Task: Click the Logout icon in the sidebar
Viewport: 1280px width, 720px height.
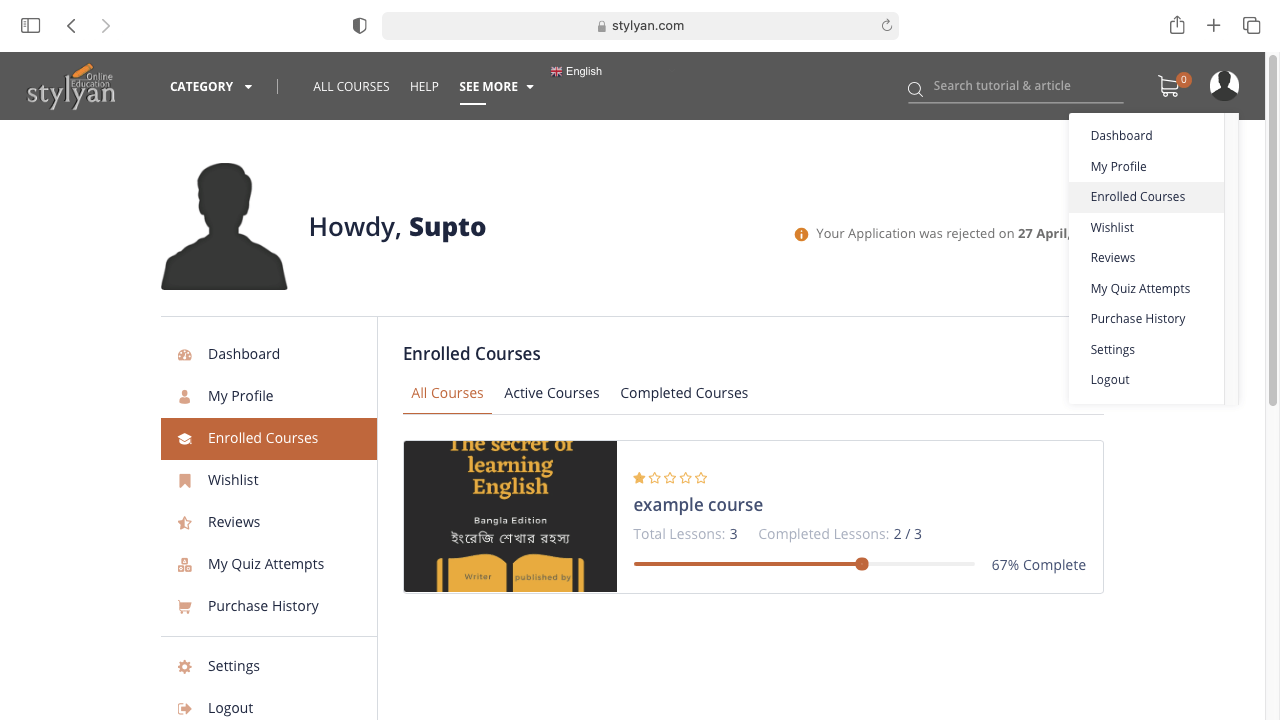Action: 184,708
